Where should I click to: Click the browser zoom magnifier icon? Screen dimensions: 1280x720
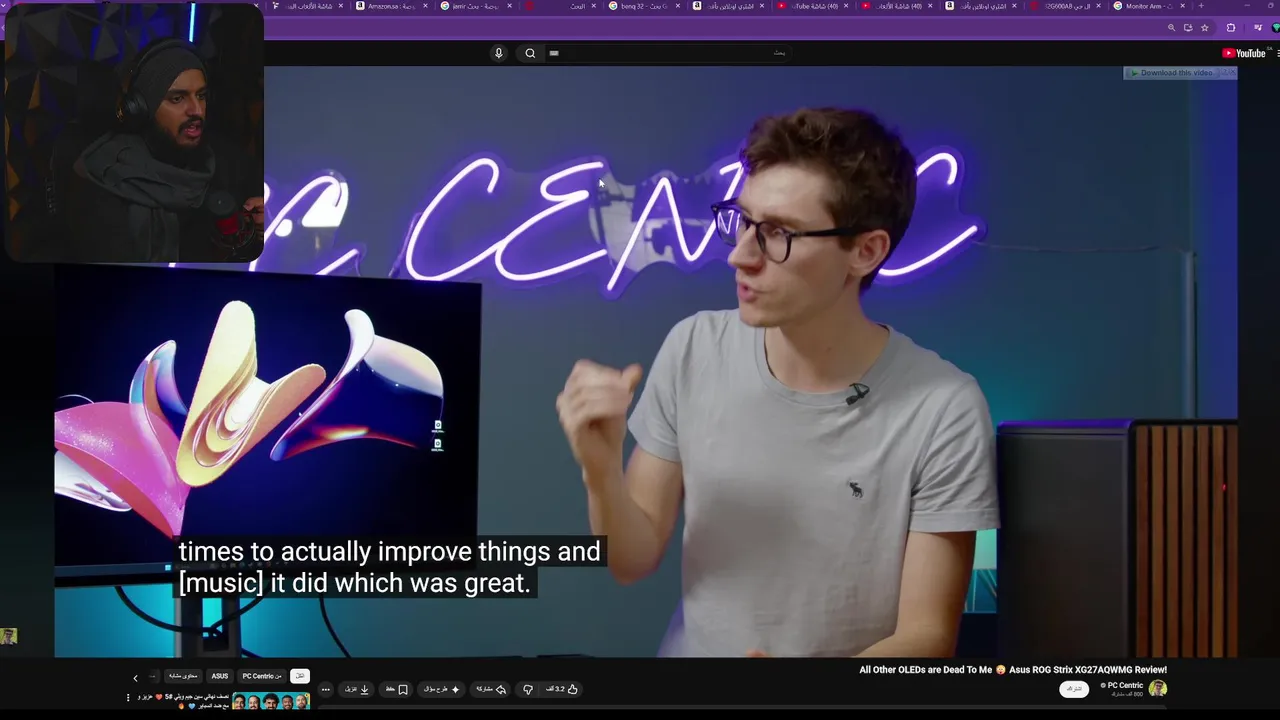[x=1171, y=28]
